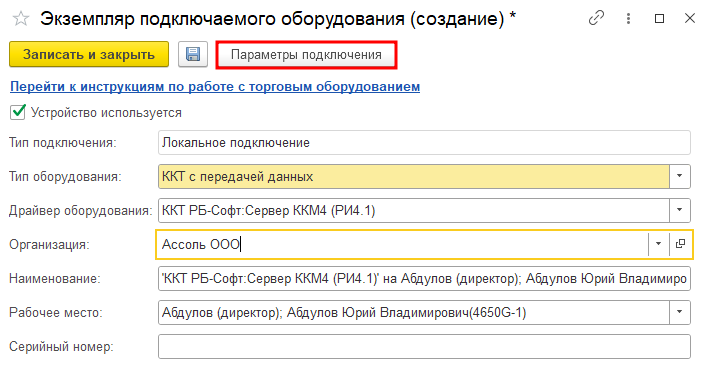Click the 'Тип подключения' field
Image resolution: width=704 pixels, height=365 pixels.
tap(424, 142)
